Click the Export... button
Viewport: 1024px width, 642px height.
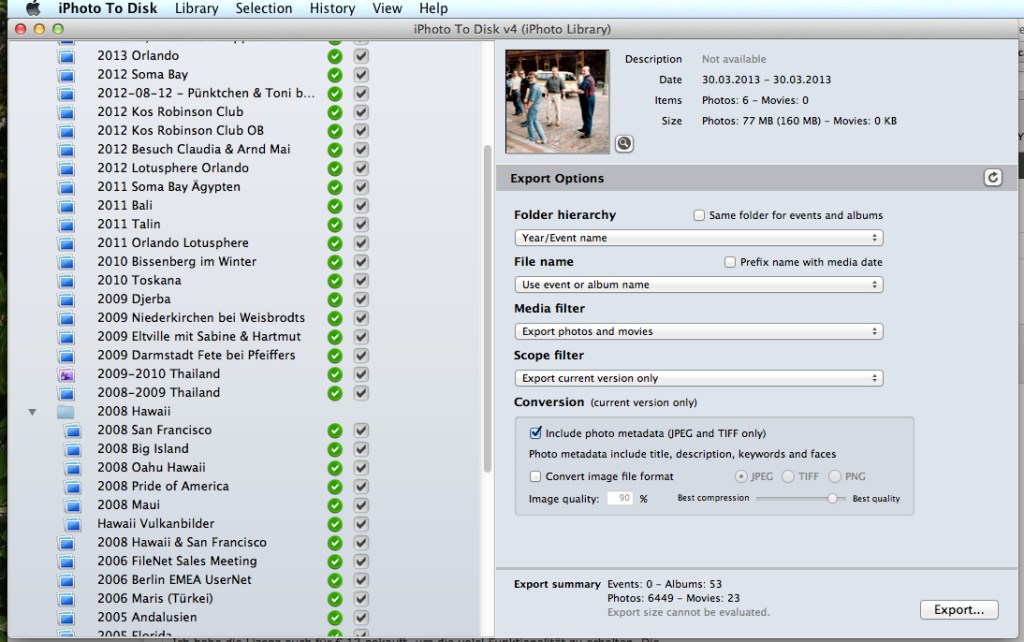click(x=958, y=609)
